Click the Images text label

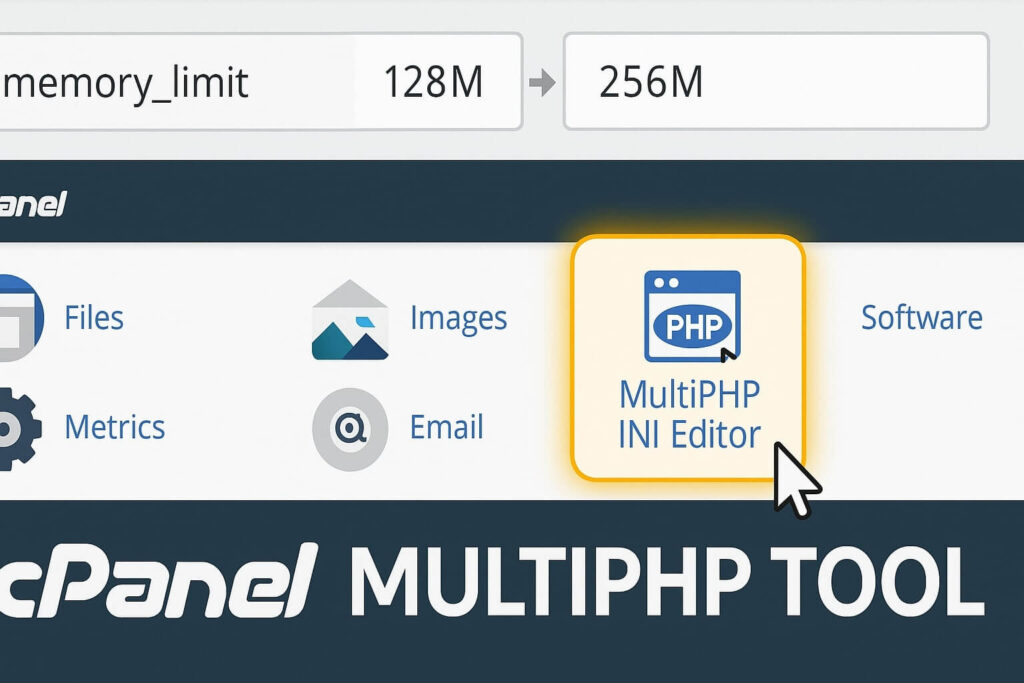[x=457, y=317]
